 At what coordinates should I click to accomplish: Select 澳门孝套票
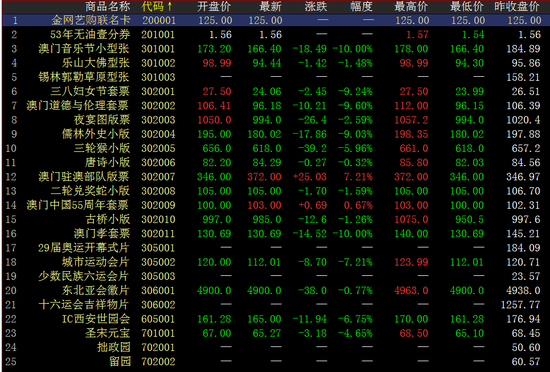tap(102, 234)
